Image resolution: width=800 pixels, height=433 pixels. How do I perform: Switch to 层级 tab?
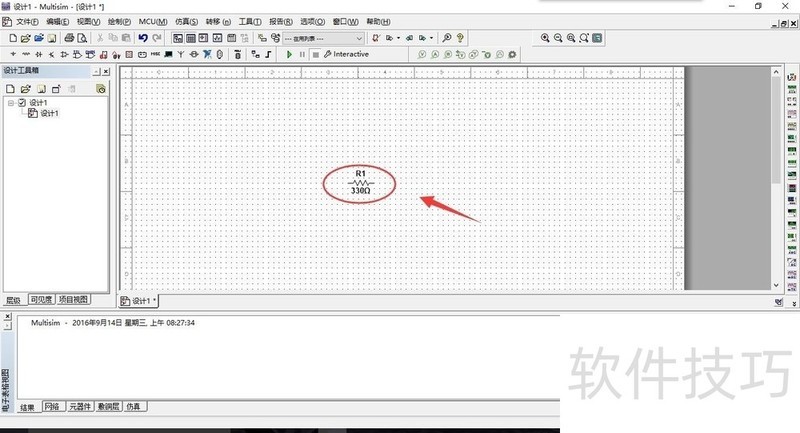point(14,300)
